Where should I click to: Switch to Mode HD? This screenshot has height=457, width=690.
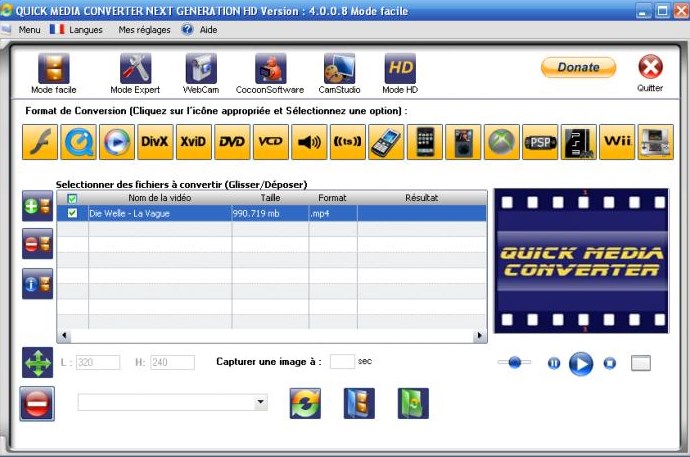pos(399,74)
